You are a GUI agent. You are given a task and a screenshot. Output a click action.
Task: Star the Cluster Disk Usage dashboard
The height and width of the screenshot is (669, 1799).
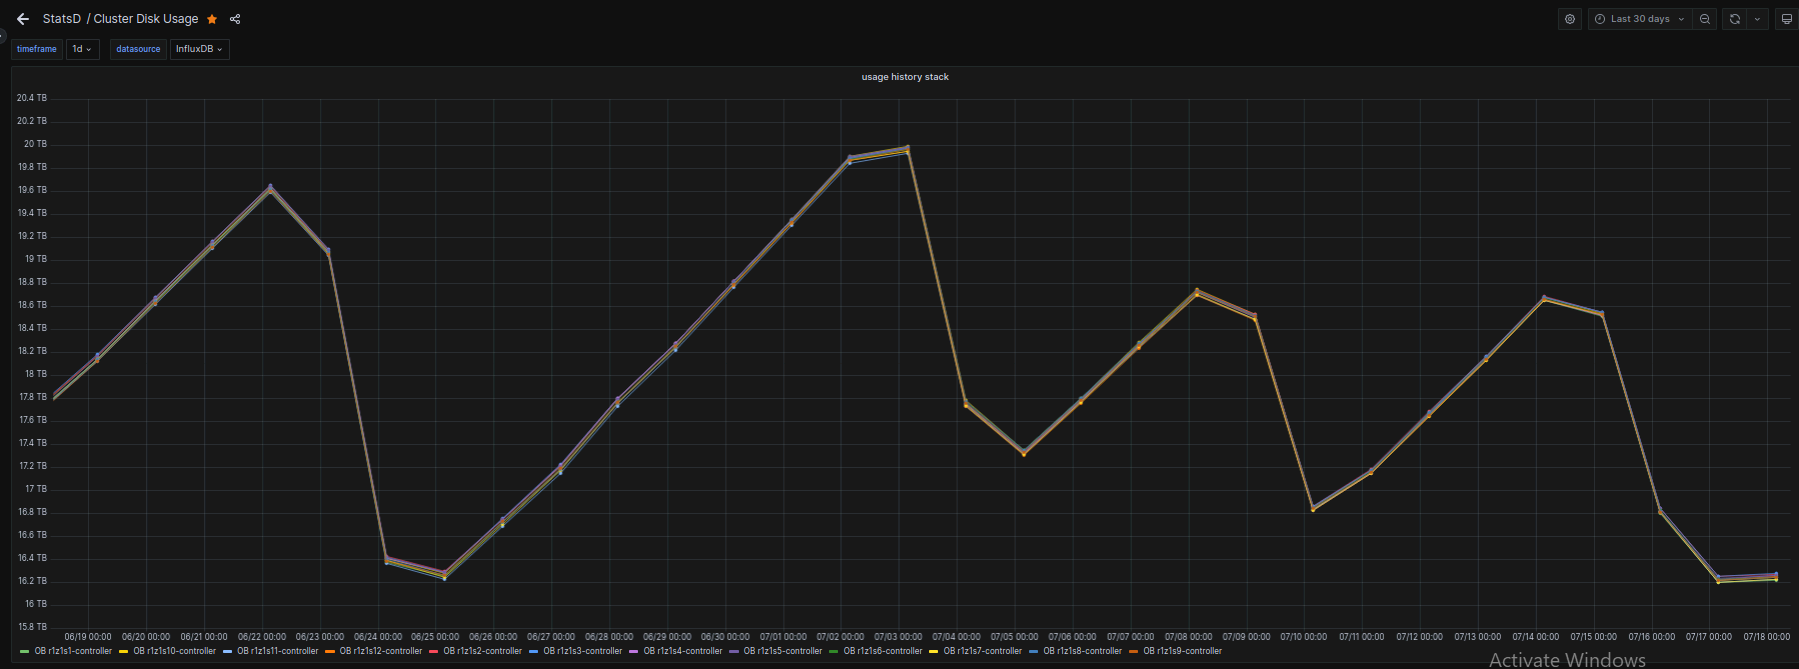(x=212, y=19)
